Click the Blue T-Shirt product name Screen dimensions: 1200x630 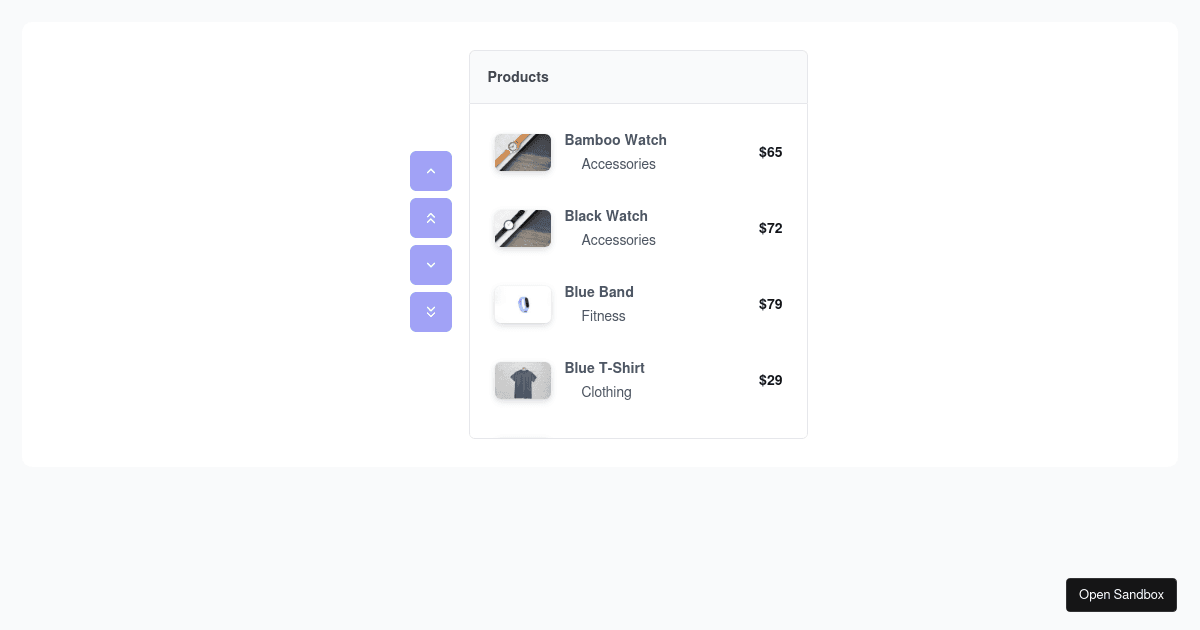click(604, 368)
